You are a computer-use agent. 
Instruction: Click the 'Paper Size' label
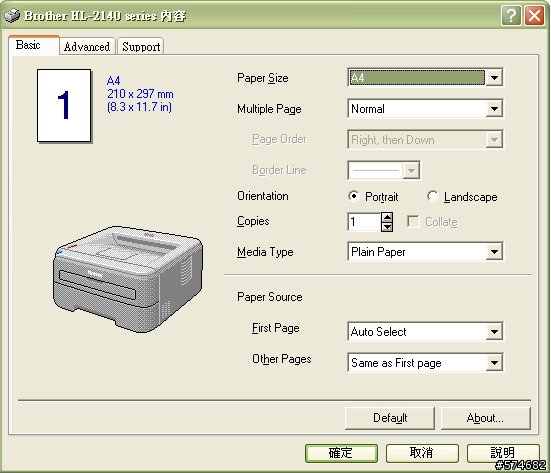point(262,78)
